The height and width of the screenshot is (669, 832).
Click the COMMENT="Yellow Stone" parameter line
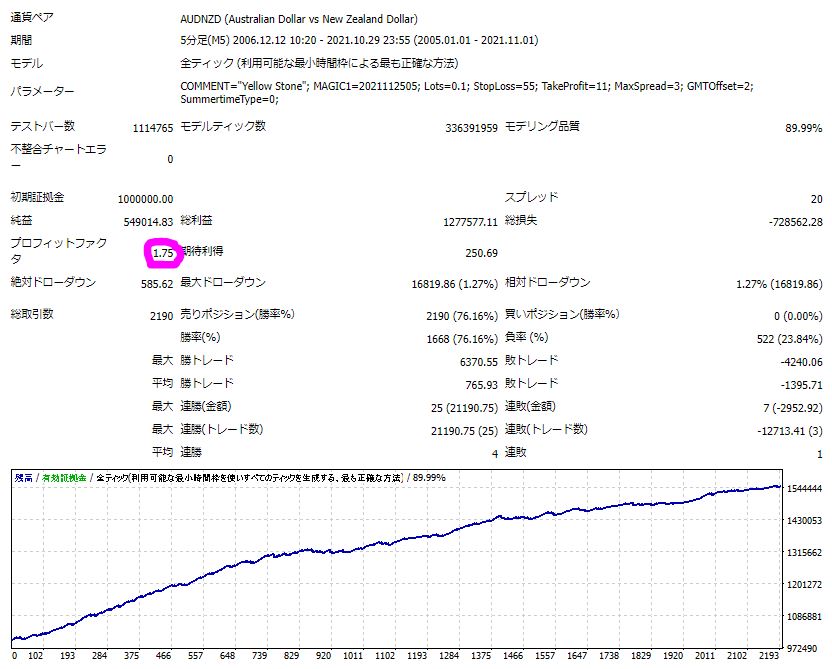pos(467,86)
